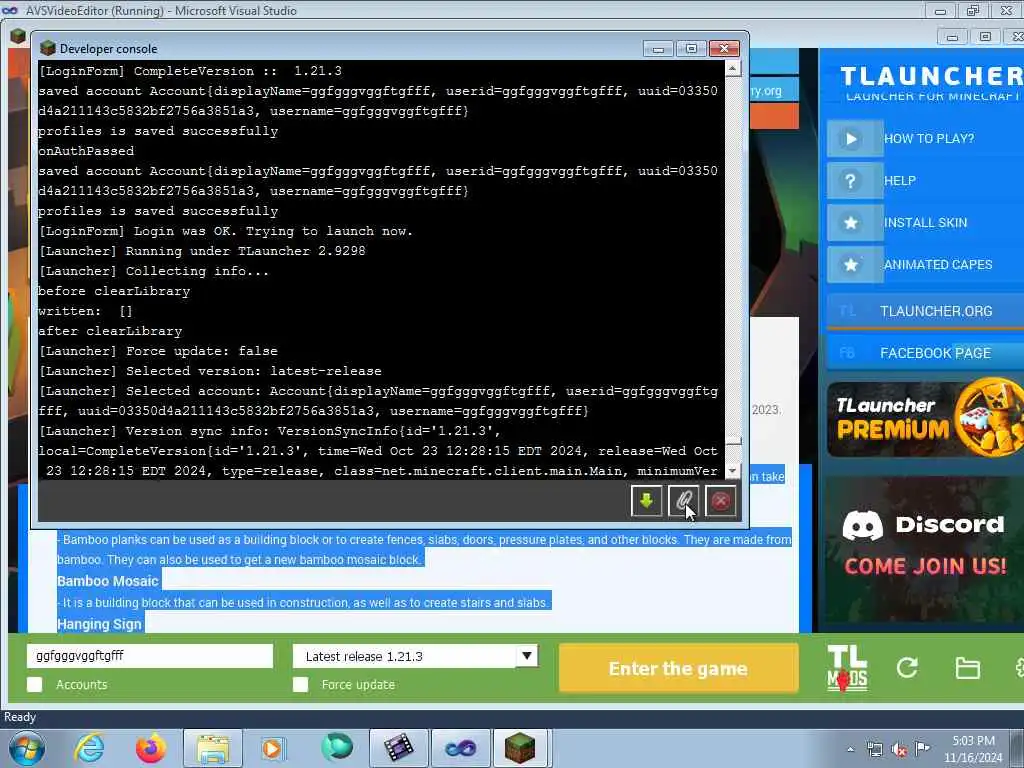Open Firefox from taskbar
Screen dimensions: 1024x768
[x=150, y=748]
